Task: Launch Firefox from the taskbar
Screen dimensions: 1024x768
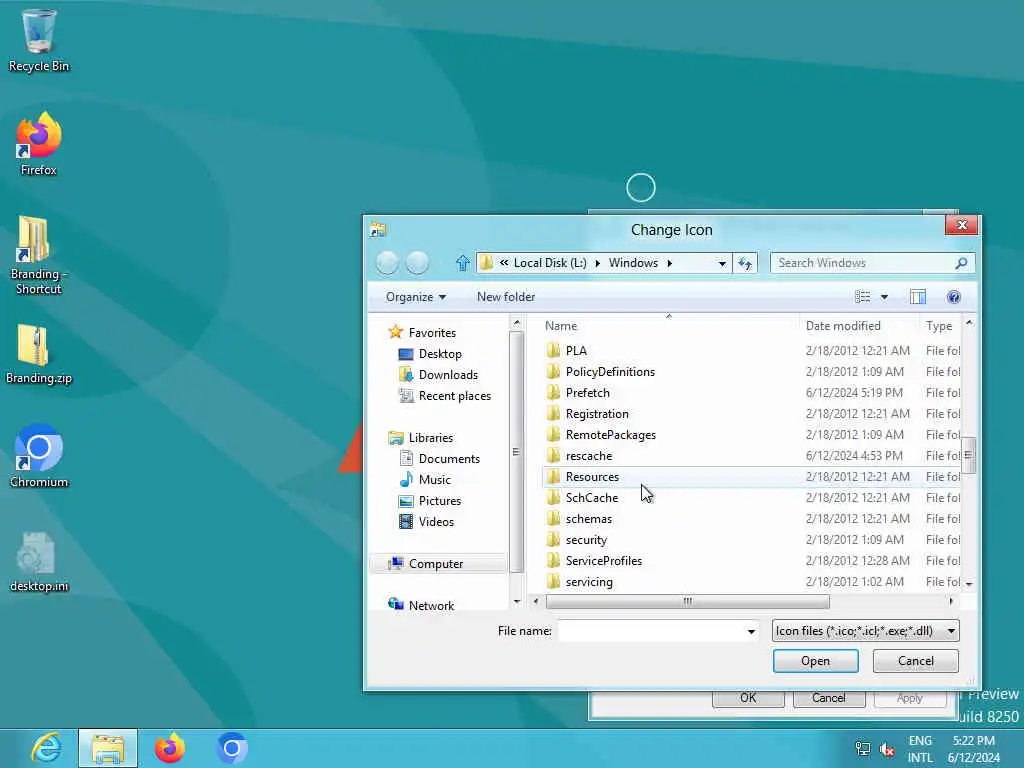Action: point(170,748)
